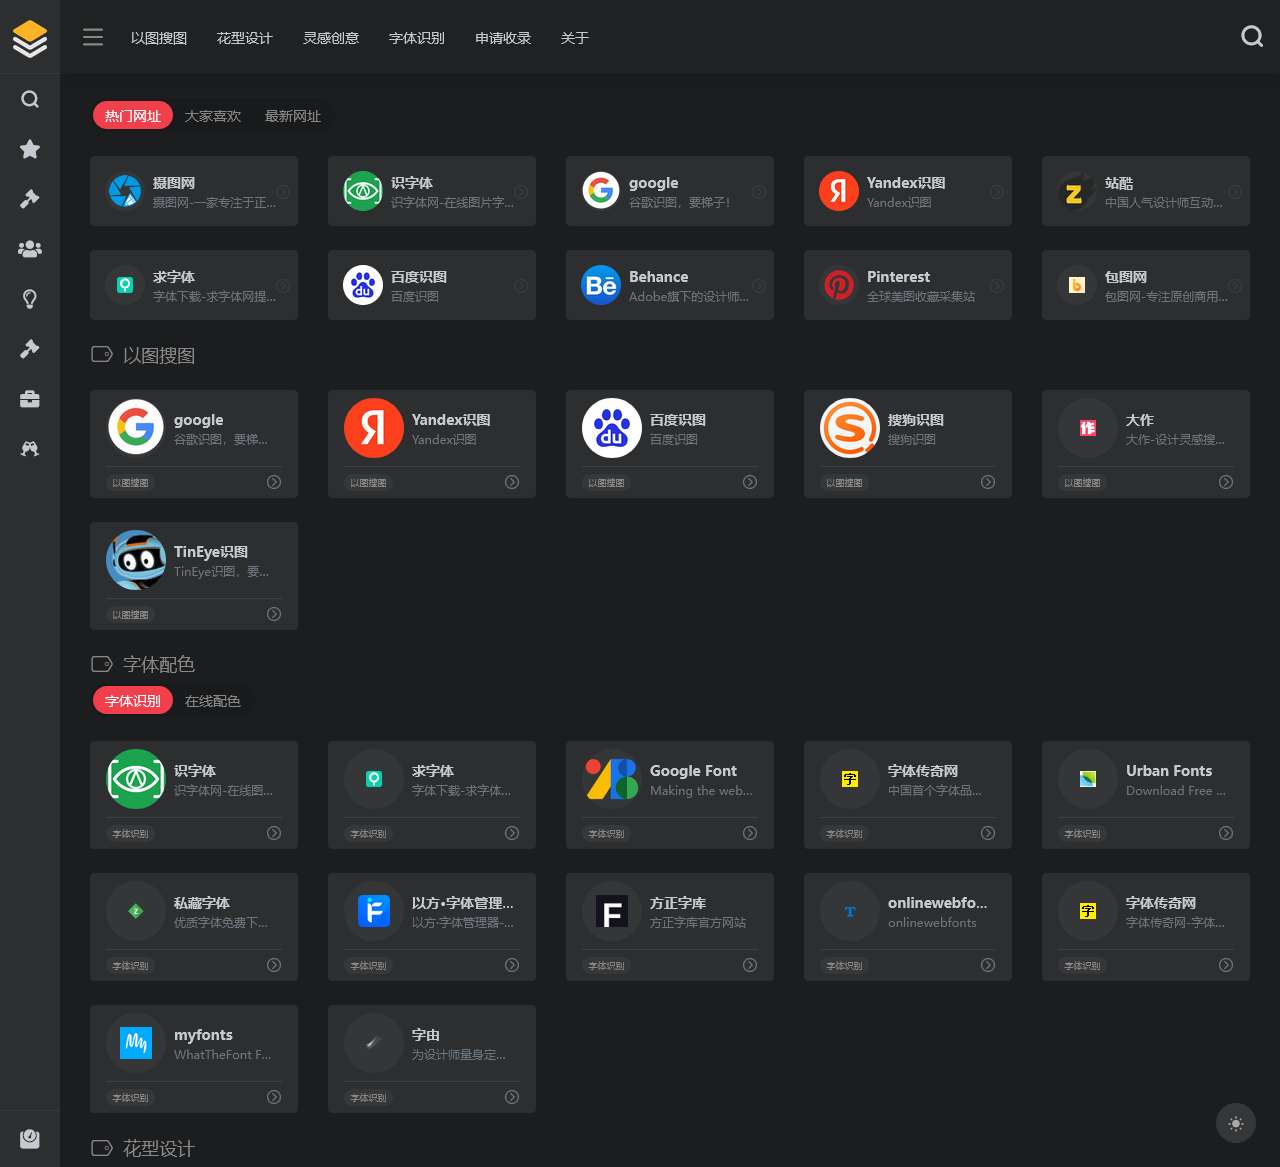This screenshot has height=1167, width=1280.
Task: Click the 字由 logo icon
Action: click(x=374, y=1043)
